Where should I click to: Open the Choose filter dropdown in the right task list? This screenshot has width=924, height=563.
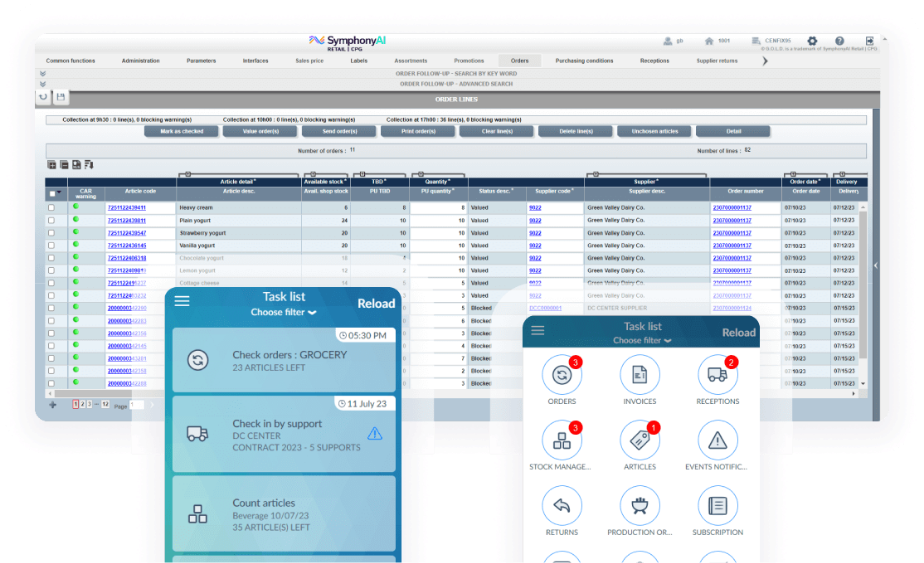[x=642, y=341]
